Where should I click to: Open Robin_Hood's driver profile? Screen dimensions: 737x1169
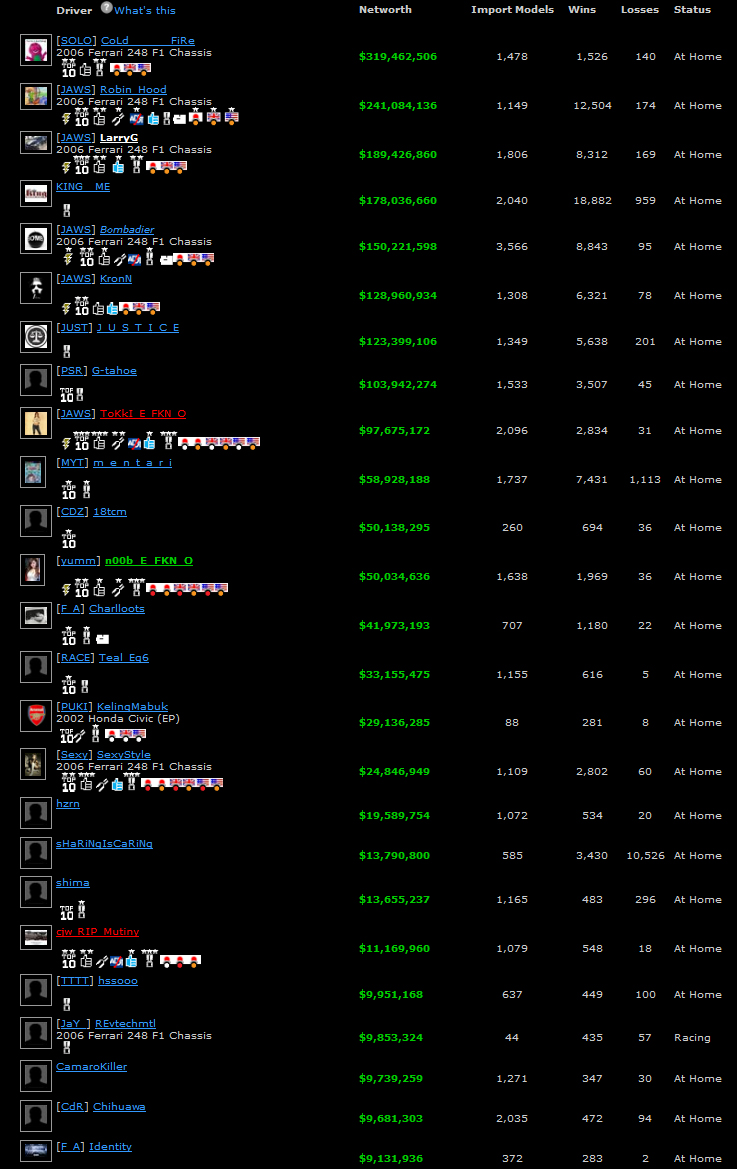[133, 90]
